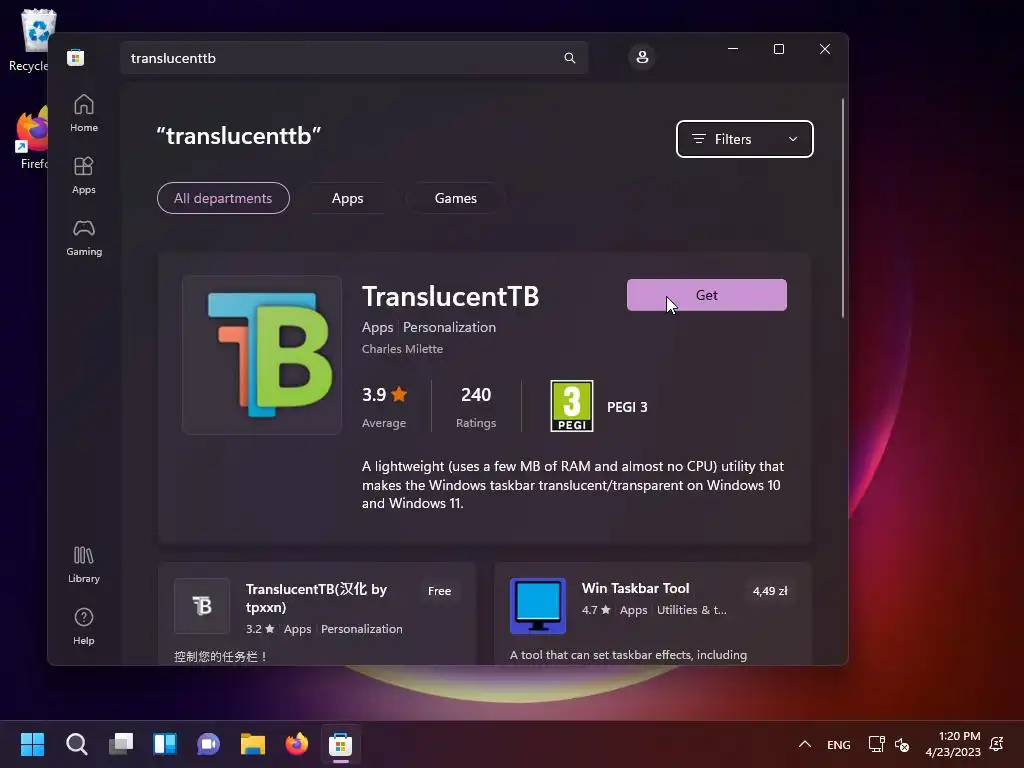Open the Win Taskbar Tool result
Image resolution: width=1024 pixels, height=768 pixels.
(x=652, y=614)
